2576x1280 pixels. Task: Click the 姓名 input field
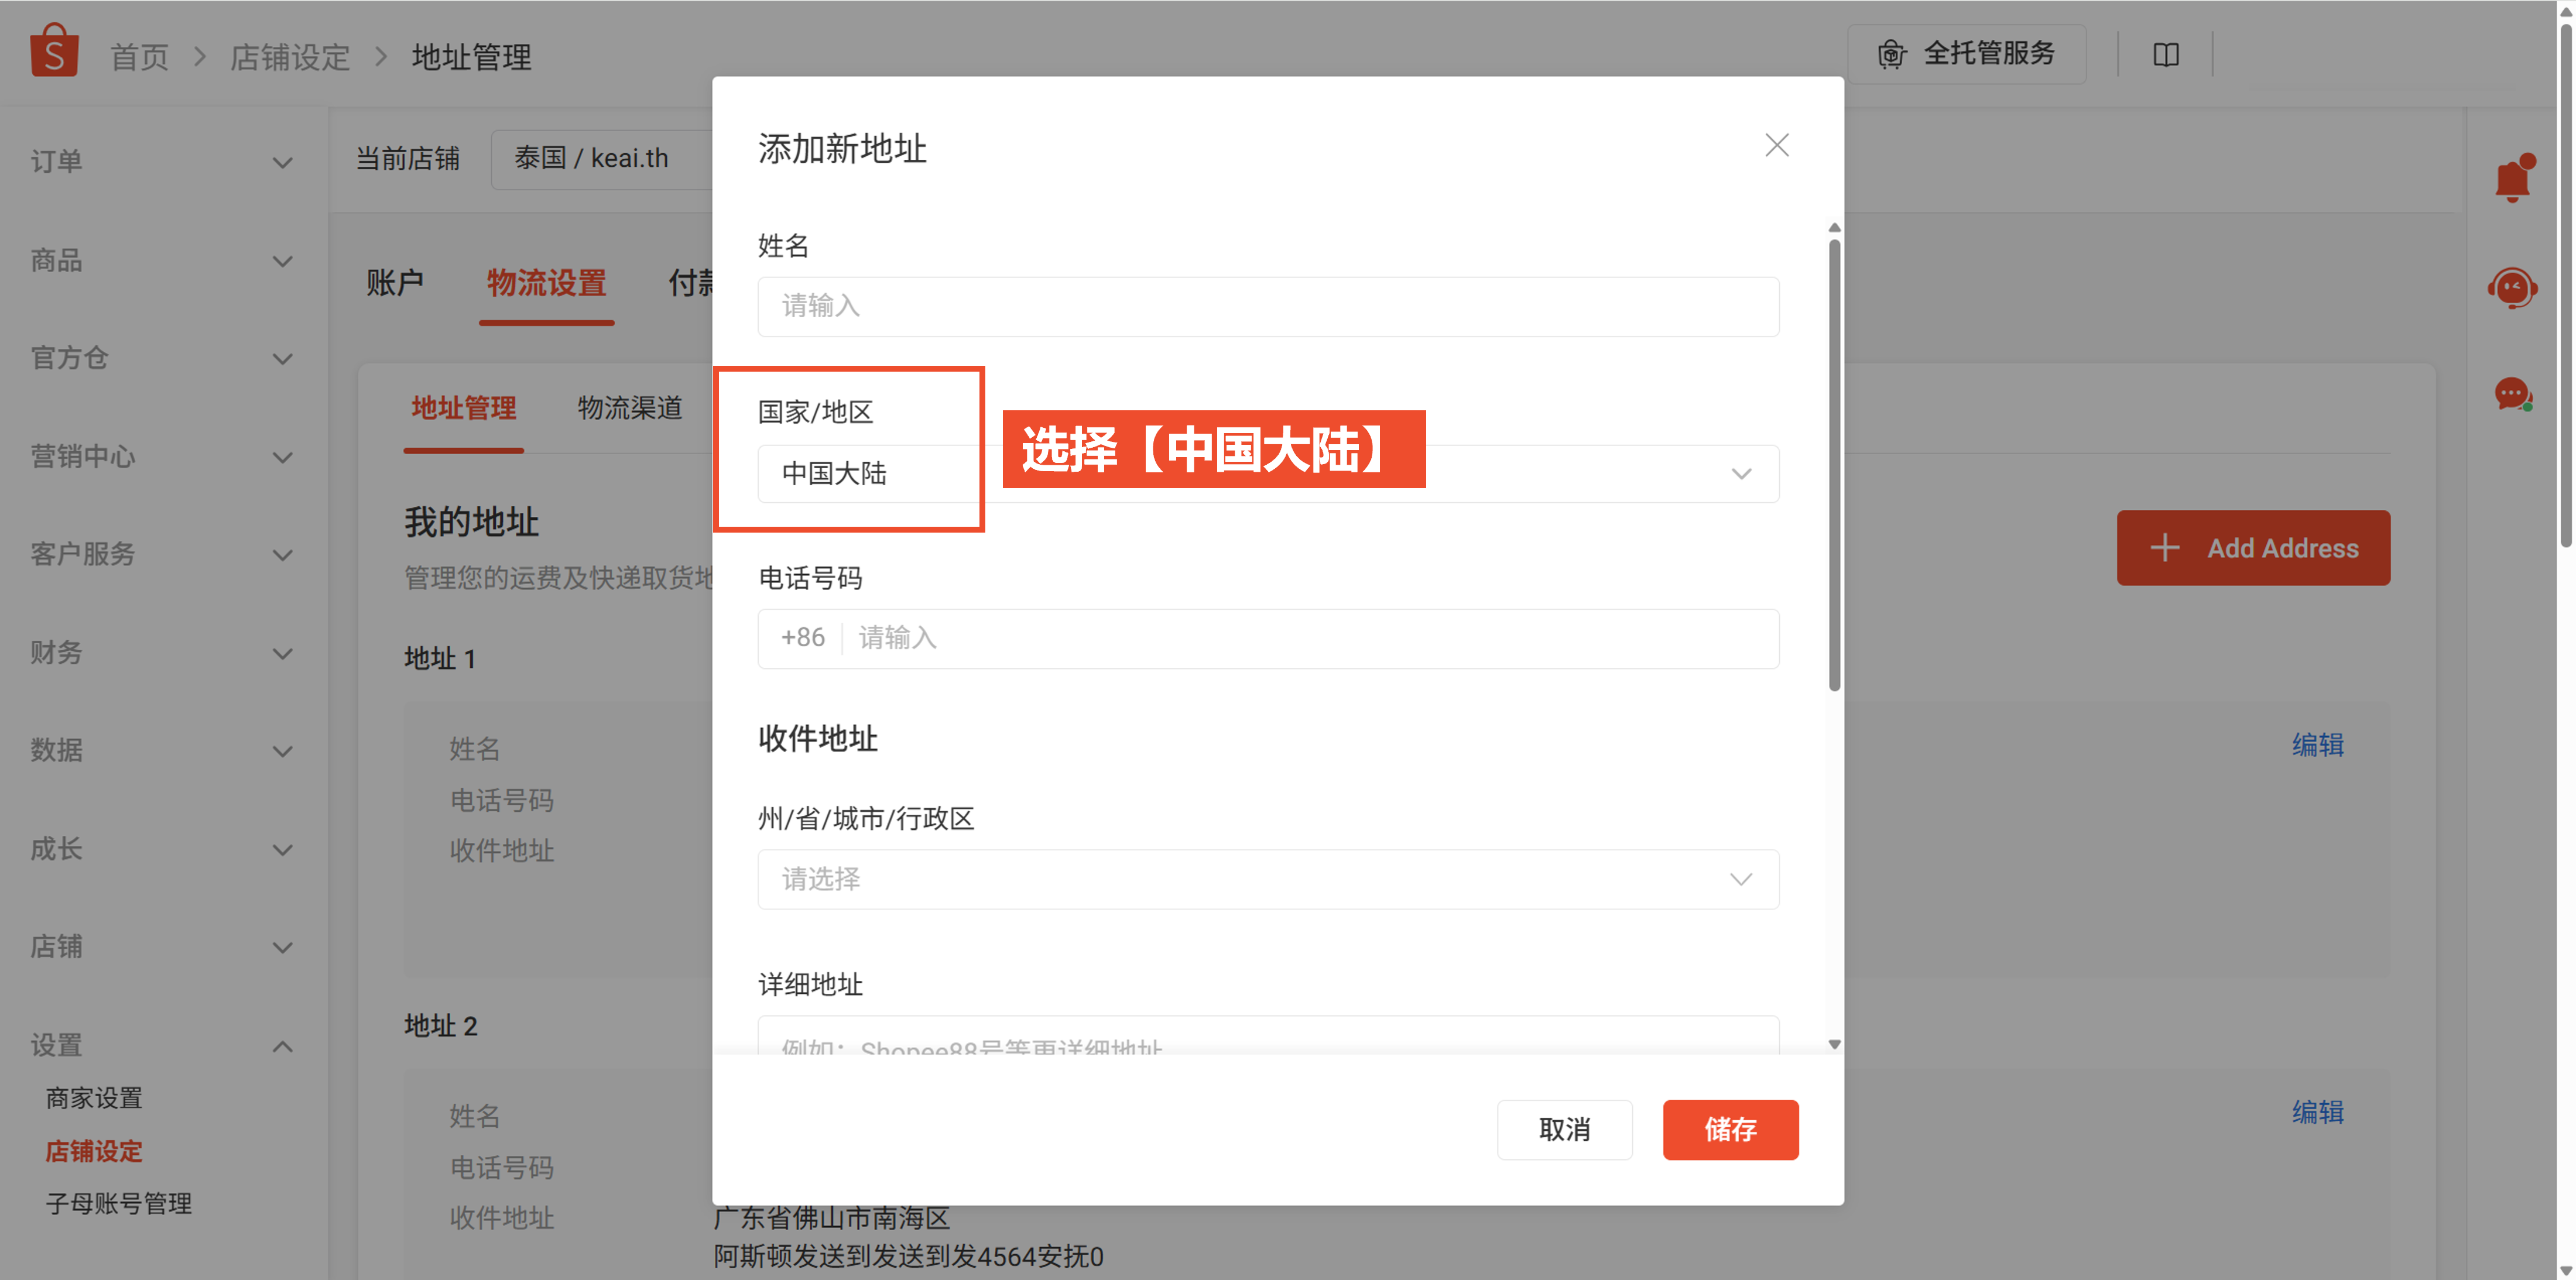click(x=1268, y=306)
